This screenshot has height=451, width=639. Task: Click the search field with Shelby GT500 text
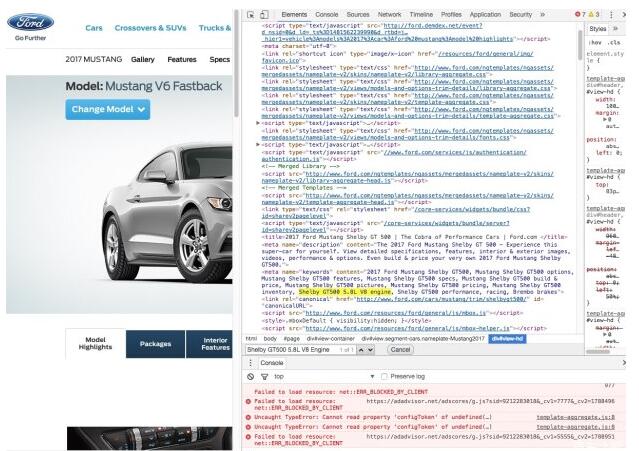point(301,350)
